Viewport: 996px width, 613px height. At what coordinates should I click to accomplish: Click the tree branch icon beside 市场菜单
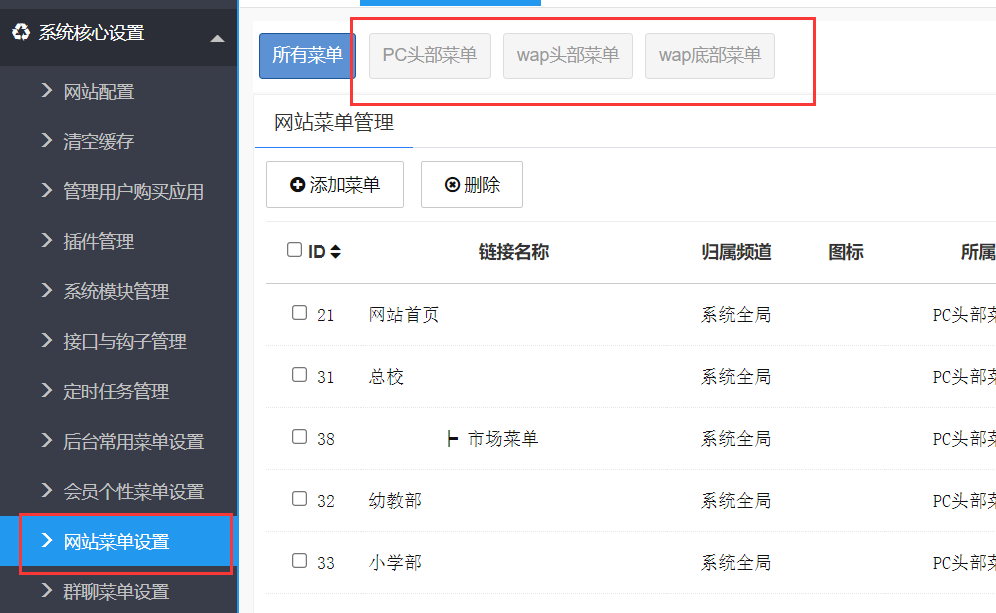453,438
